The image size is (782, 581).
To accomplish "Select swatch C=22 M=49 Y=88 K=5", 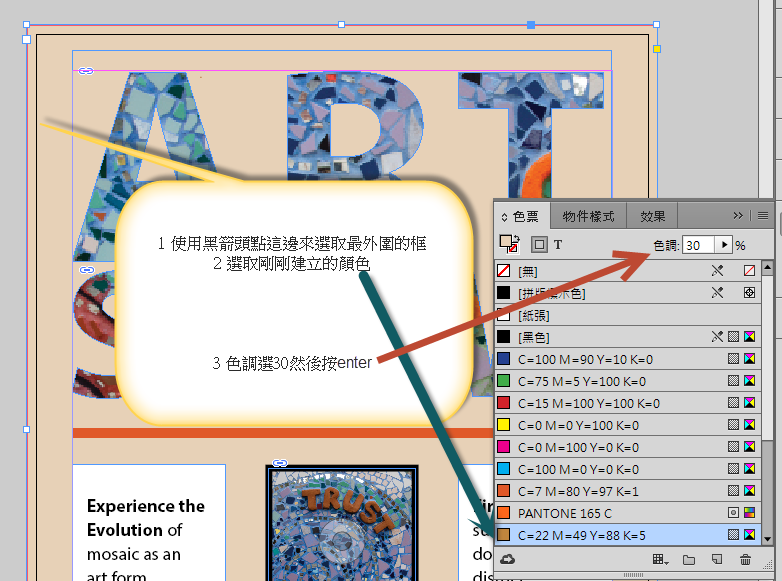I will tap(628, 535).
